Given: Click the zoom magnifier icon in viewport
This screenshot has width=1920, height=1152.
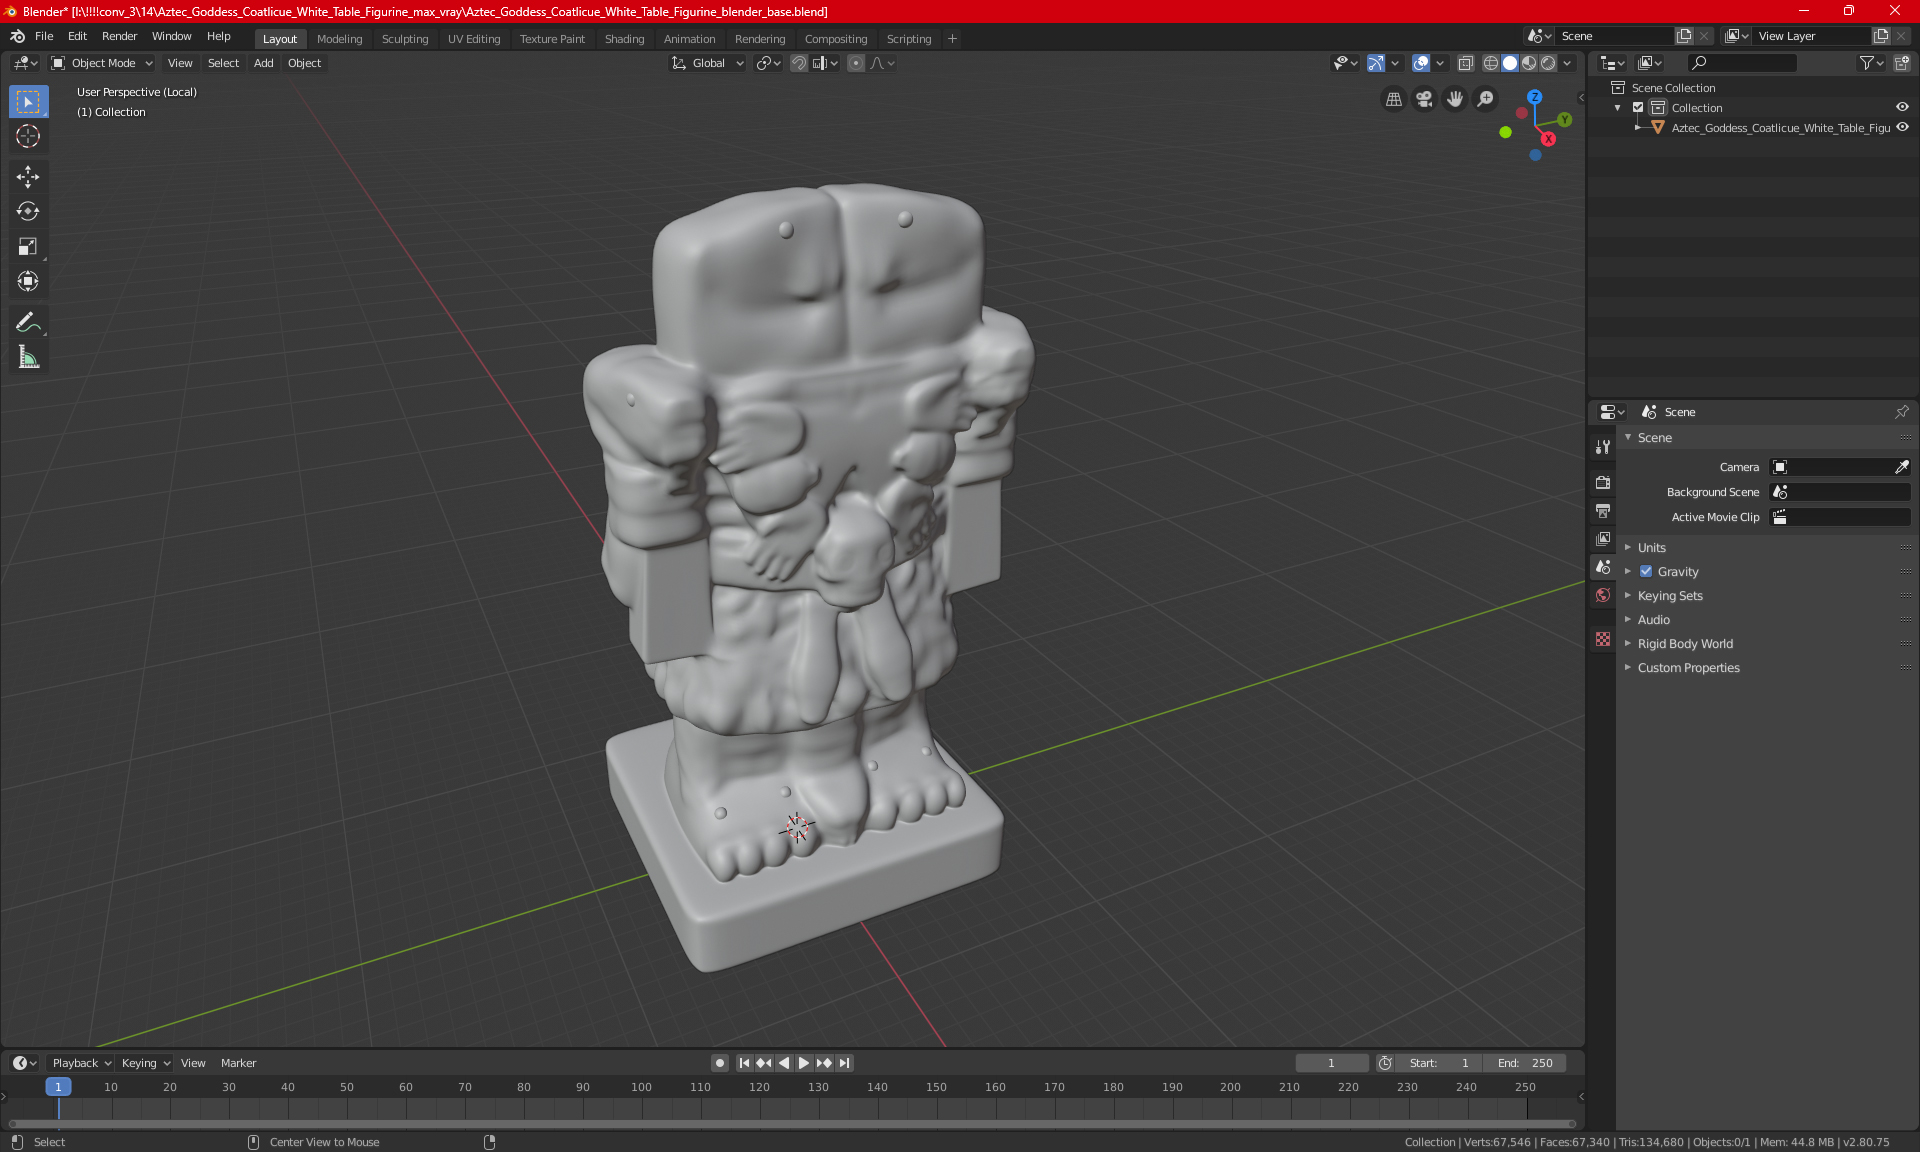Looking at the screenshot, I should point(1486,99).
